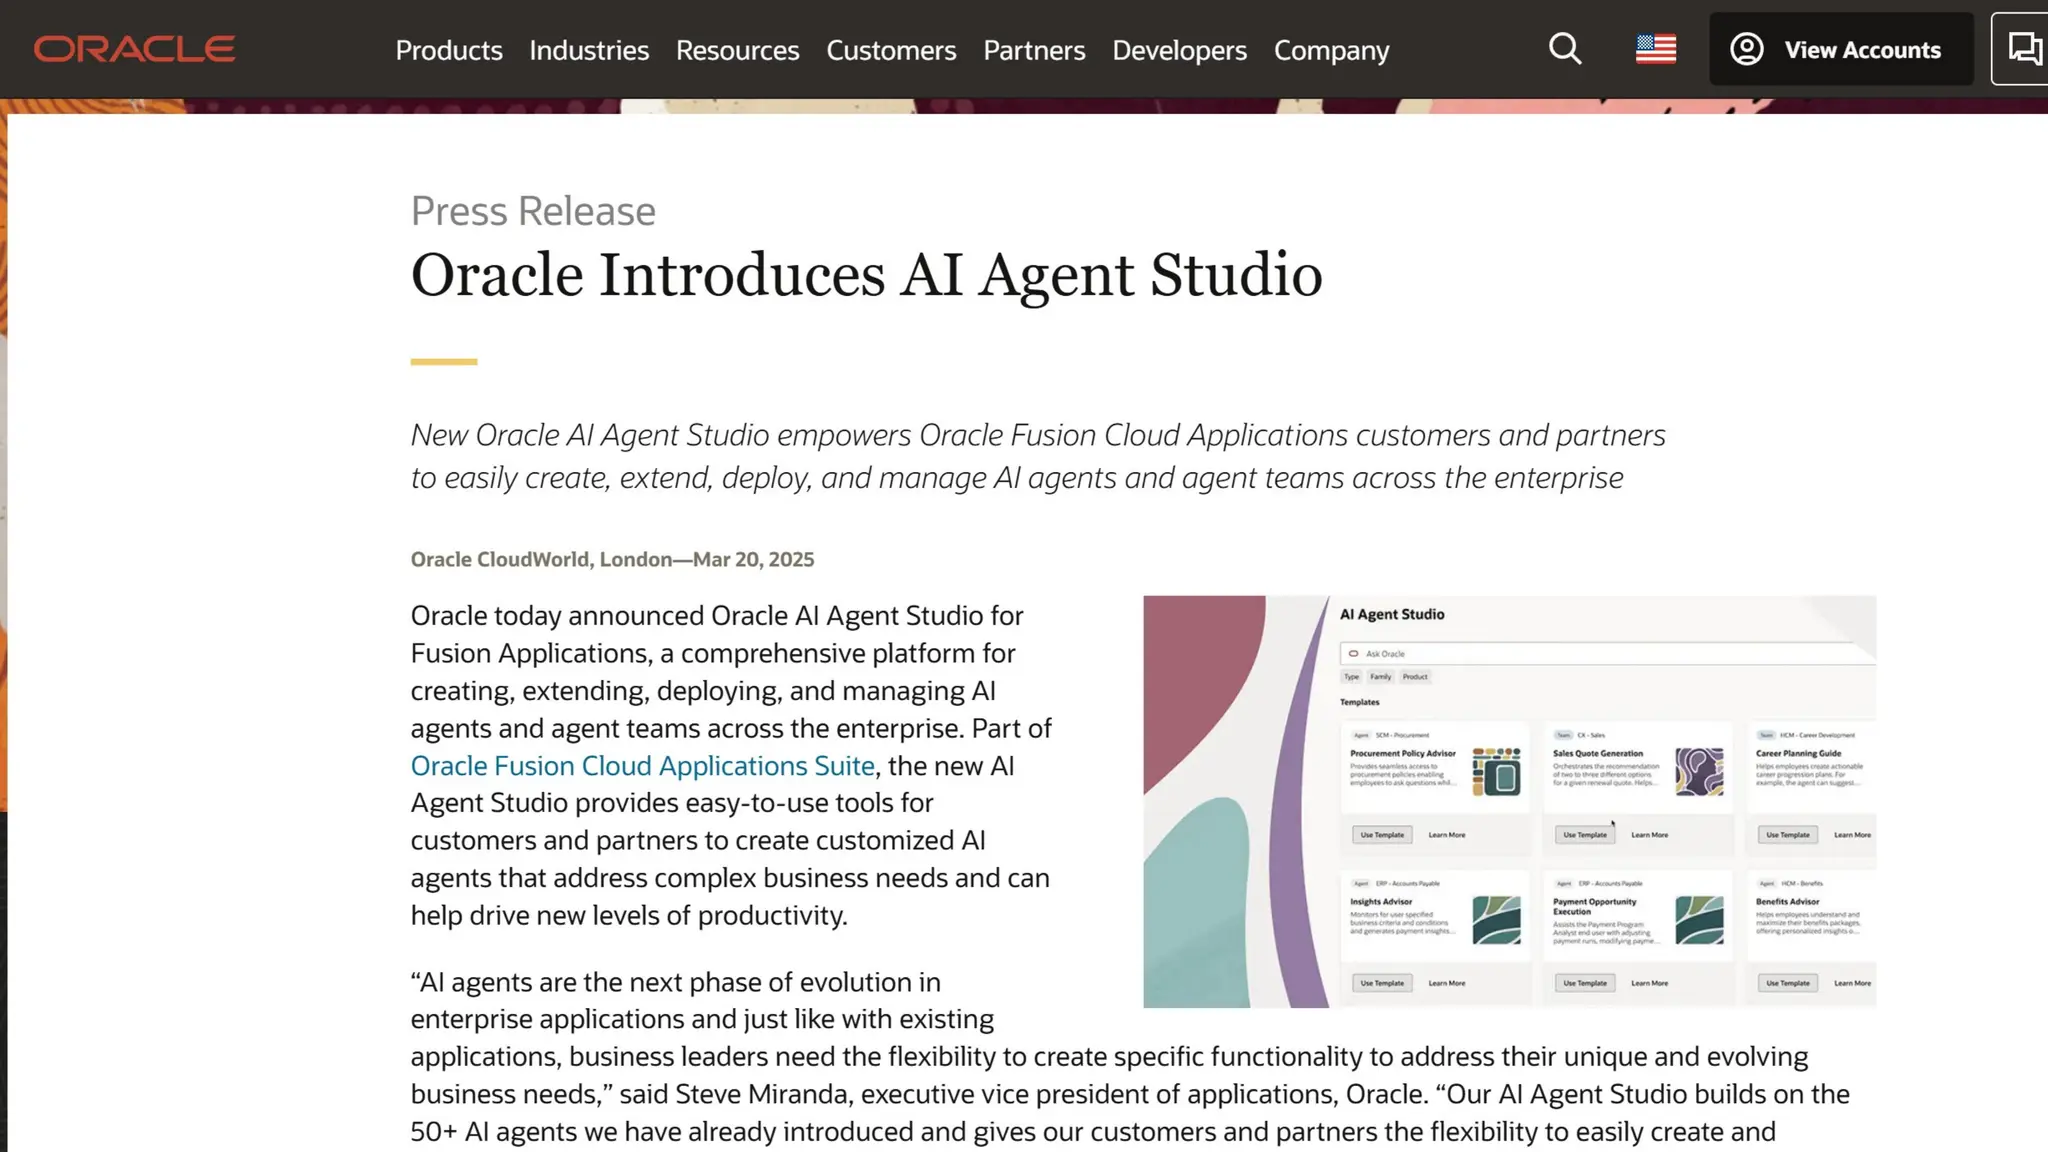Expand the Customers menu
2048x1152 pixels.
[891, 50]
